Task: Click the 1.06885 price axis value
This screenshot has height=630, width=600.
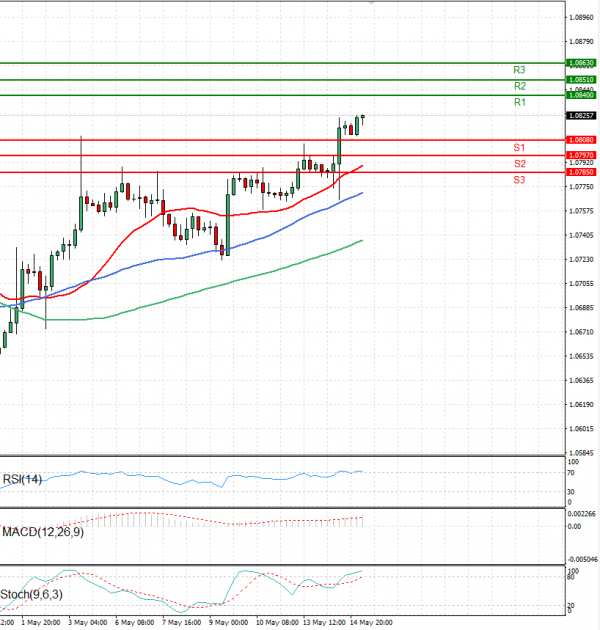Action: (x=581, y=308)
